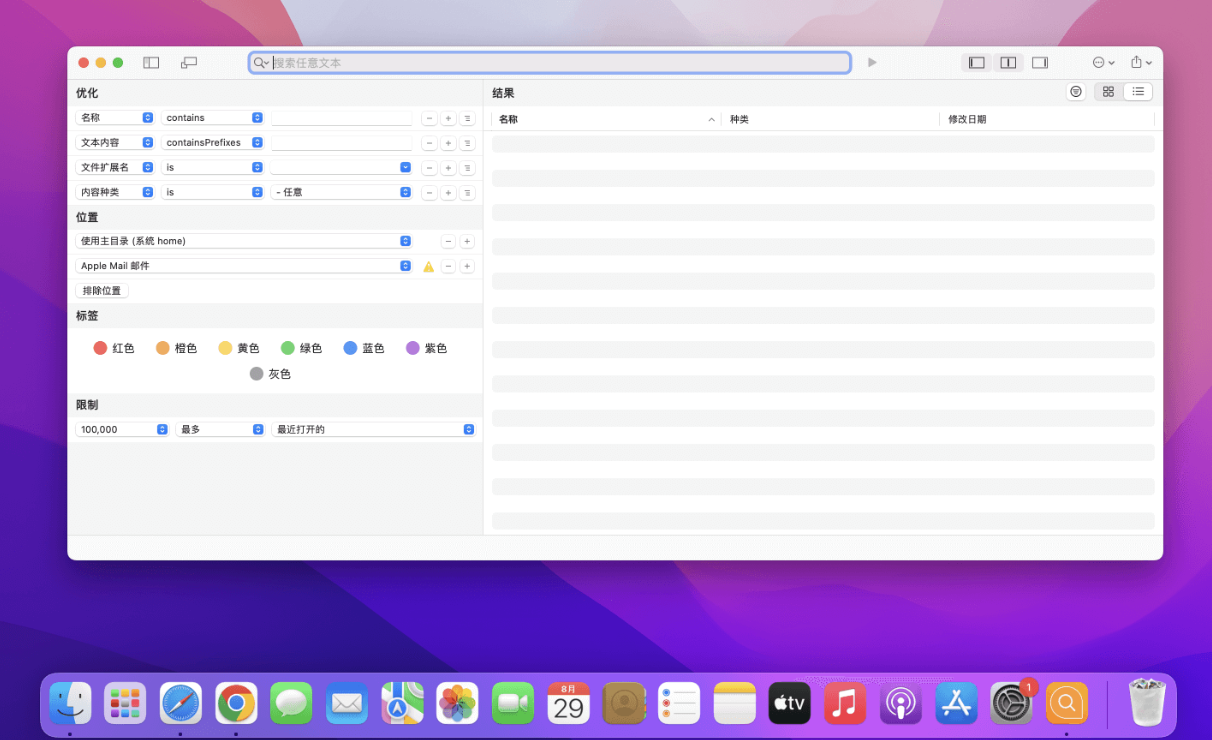Switch results to grid view icon
The width and height of the screenshot is (1212, 740).
(1108, 91)
